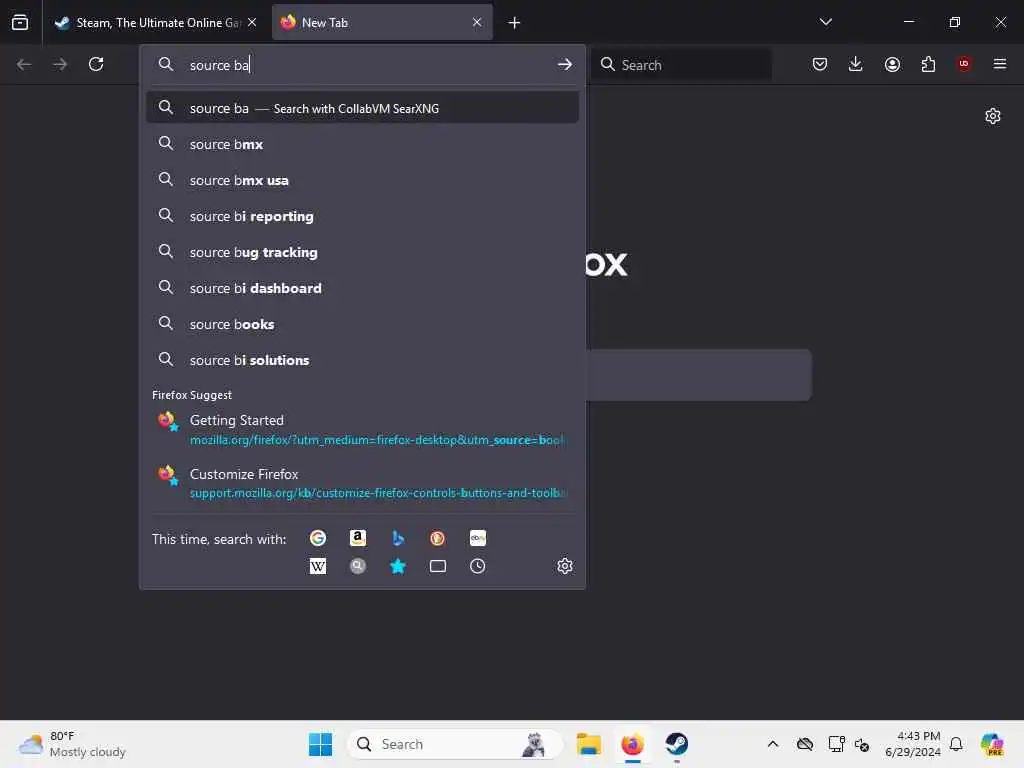Search only in History clock icon
The width and height of the screenshot is (1024, 768).
(477, 566)
